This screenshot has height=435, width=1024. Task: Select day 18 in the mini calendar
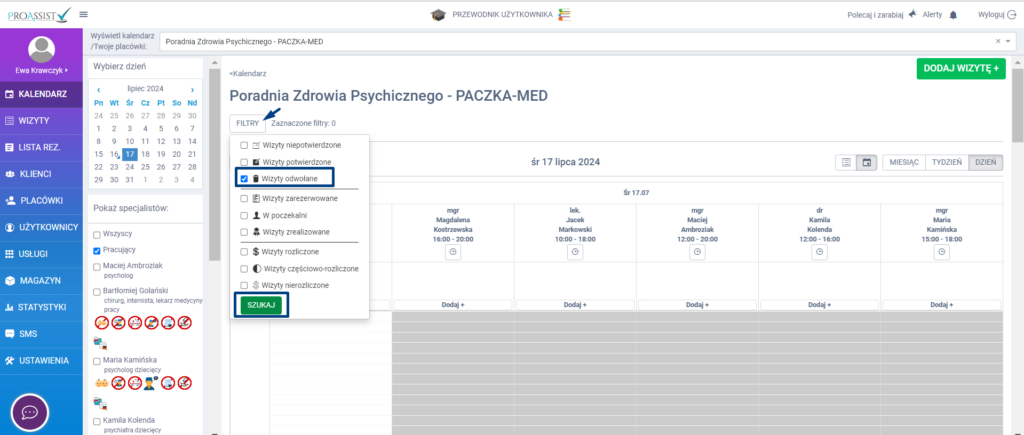(x=146, y=154)
